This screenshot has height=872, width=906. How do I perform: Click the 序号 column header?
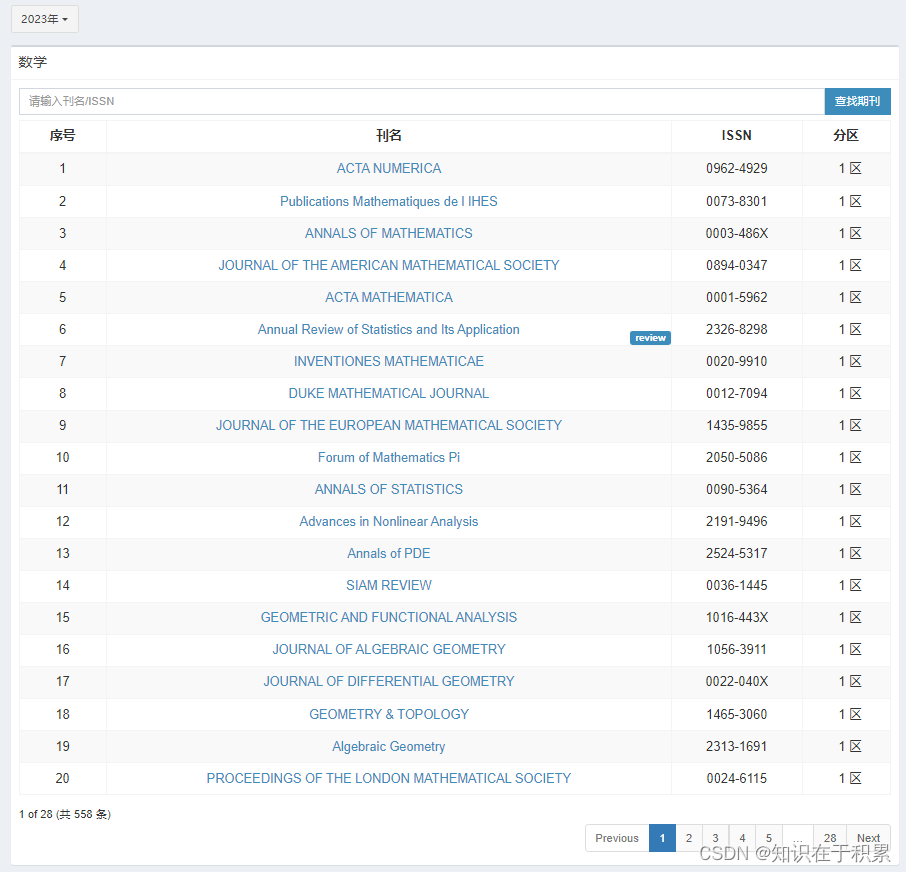[x=62, y=135]
